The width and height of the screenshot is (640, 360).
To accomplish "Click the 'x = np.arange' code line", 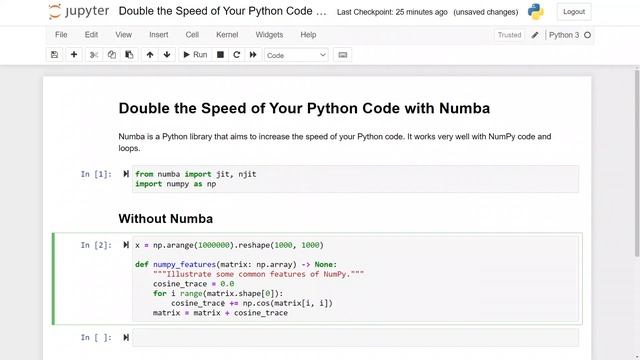I will point(229,245).
